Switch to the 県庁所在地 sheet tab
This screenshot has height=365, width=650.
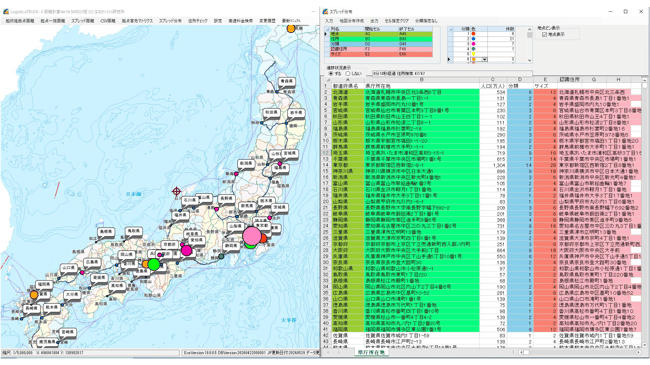pos(371,353)
